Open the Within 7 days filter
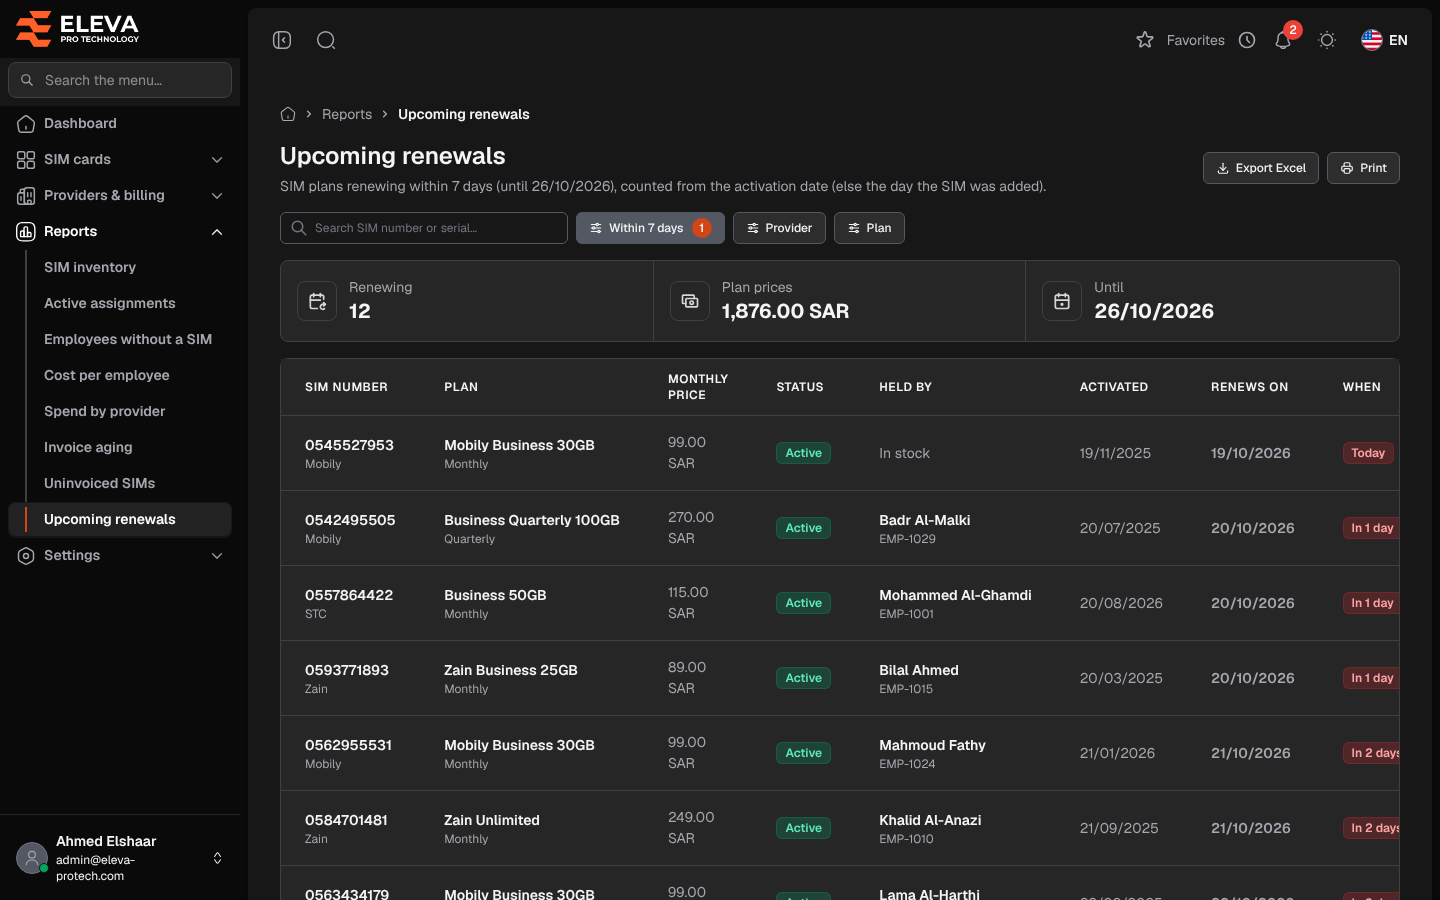The height and width of the screenshot is (900, 1440). coord(650,228)
